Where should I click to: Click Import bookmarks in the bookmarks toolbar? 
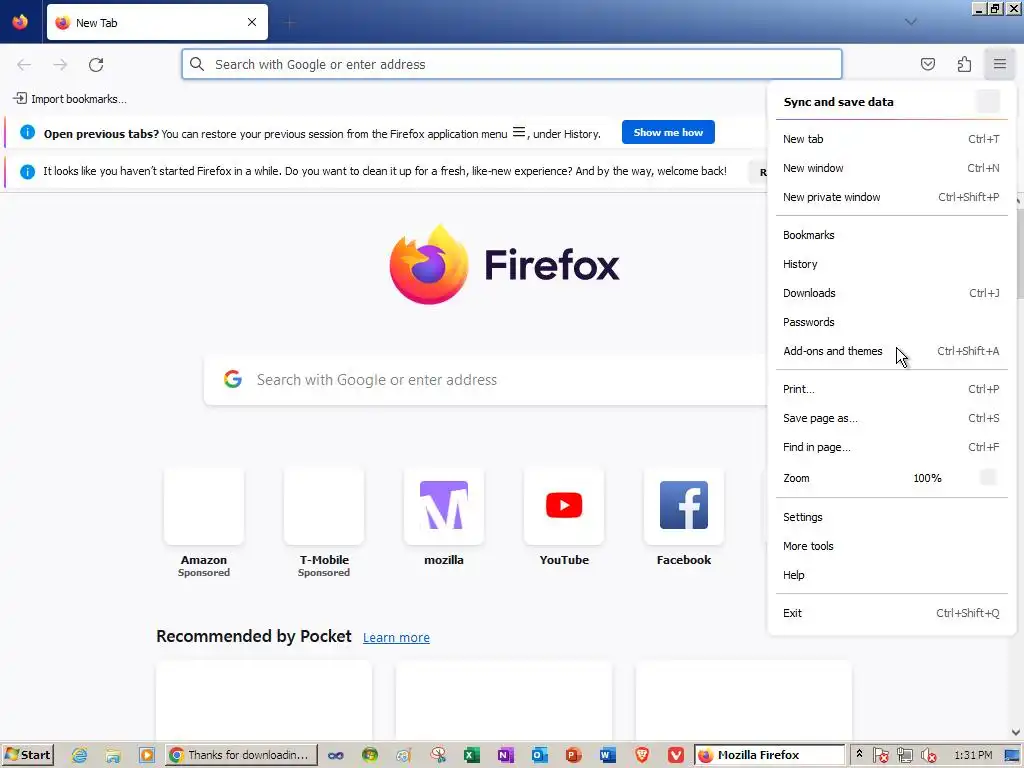tap(70, 99)
